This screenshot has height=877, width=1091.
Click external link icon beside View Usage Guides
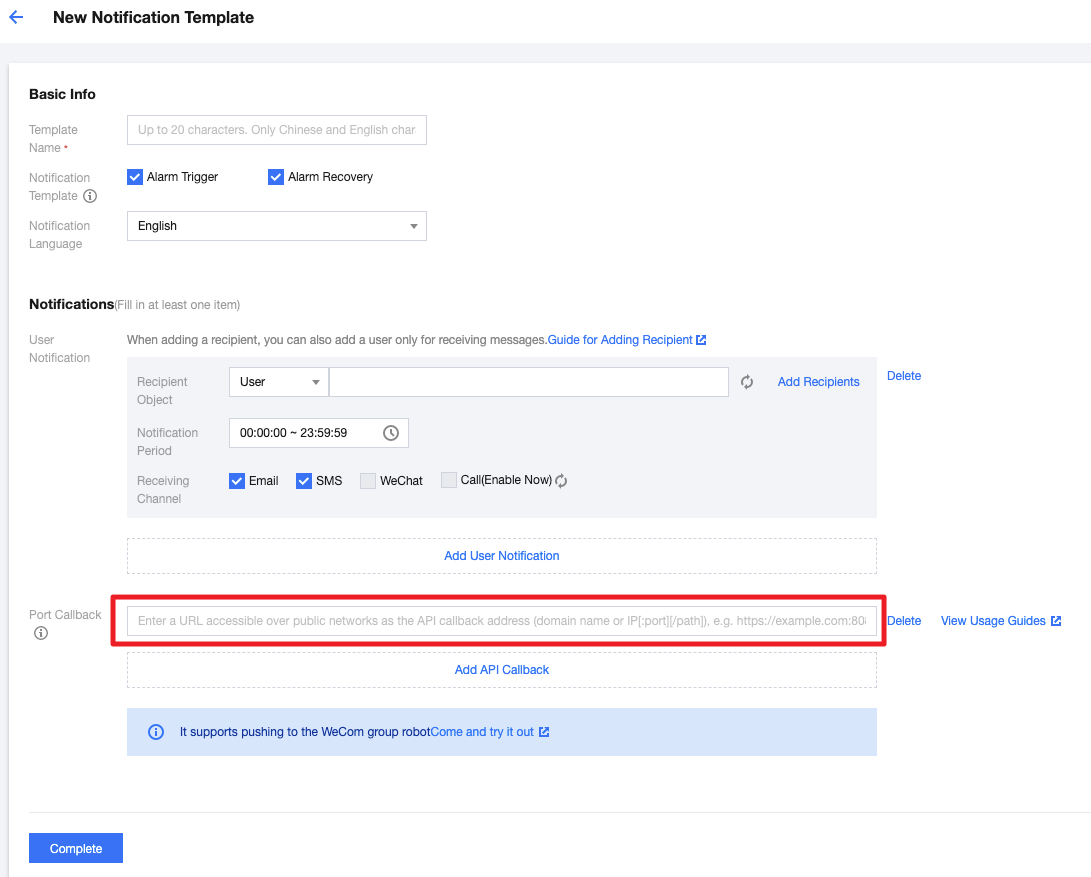[1056, 621]
